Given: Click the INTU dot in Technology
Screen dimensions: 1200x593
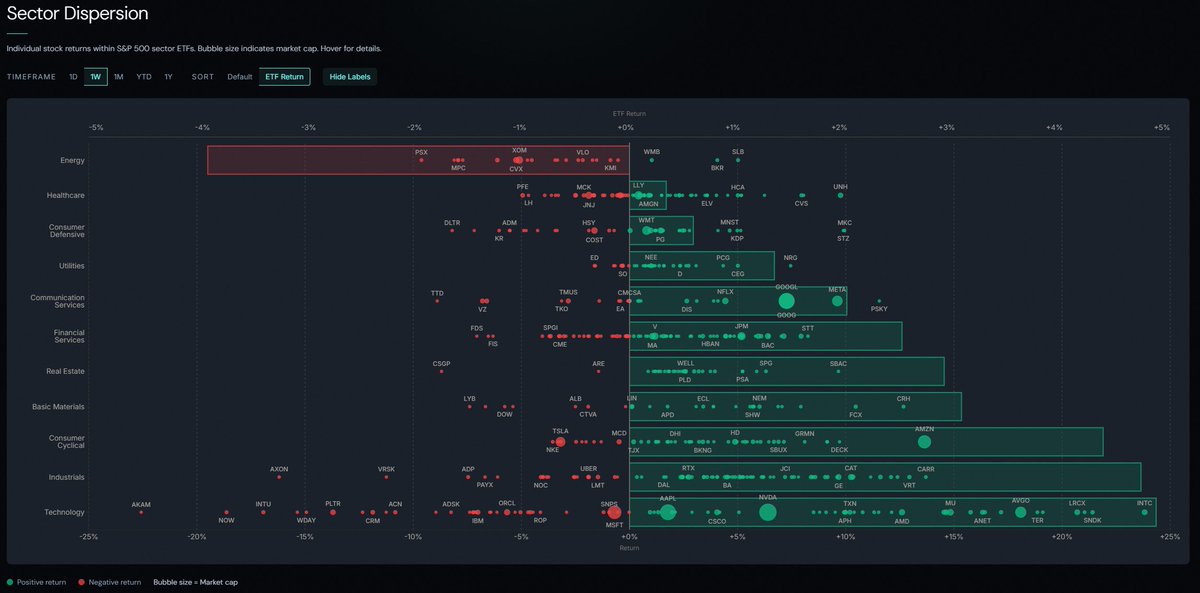Looking at the screenshot, I should [x=263, y=512].
